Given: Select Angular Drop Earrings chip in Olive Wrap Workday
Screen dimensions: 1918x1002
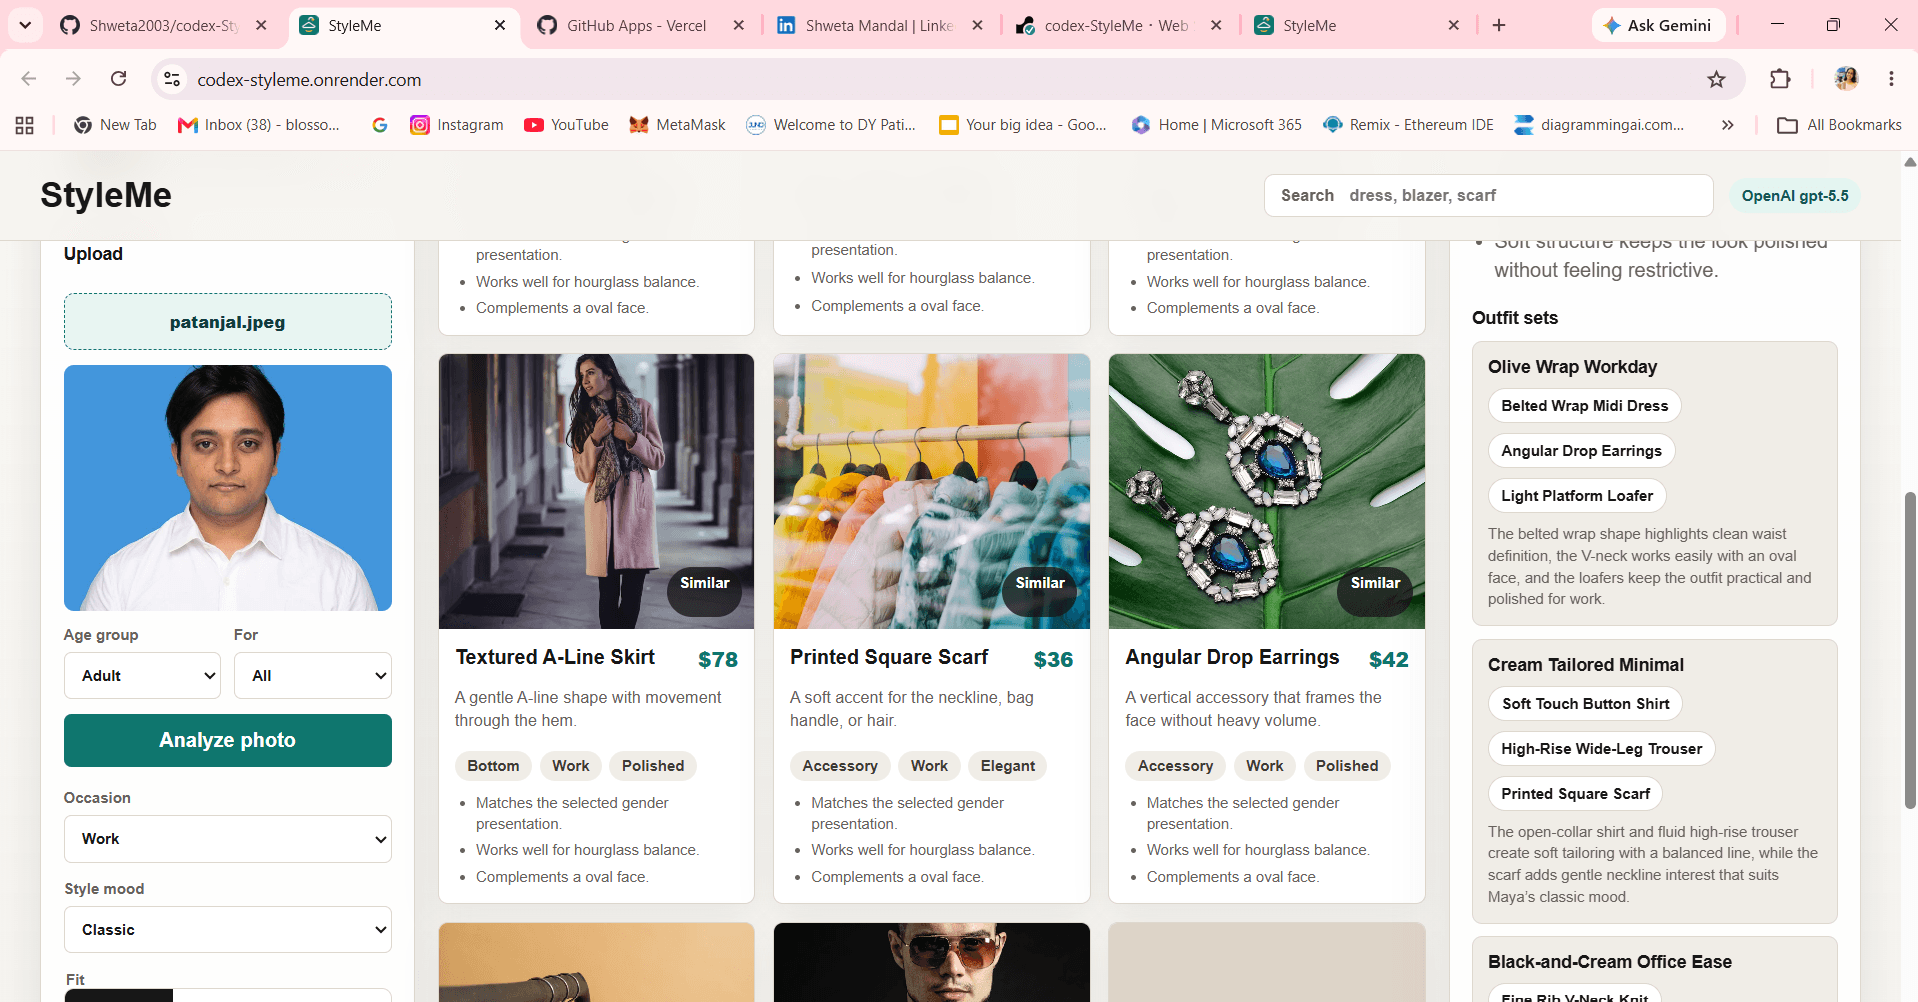Looking at the screenshot, I should point(1581,451).
